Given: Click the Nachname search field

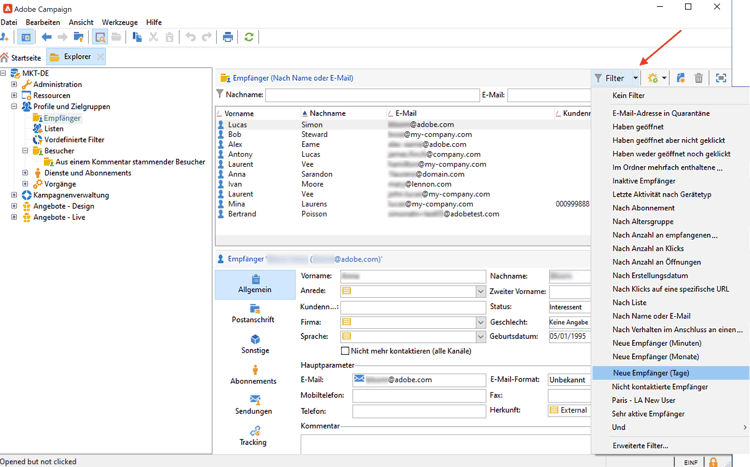Looking at the screenshot, I should pyautogui.click(x=372, y=95).
